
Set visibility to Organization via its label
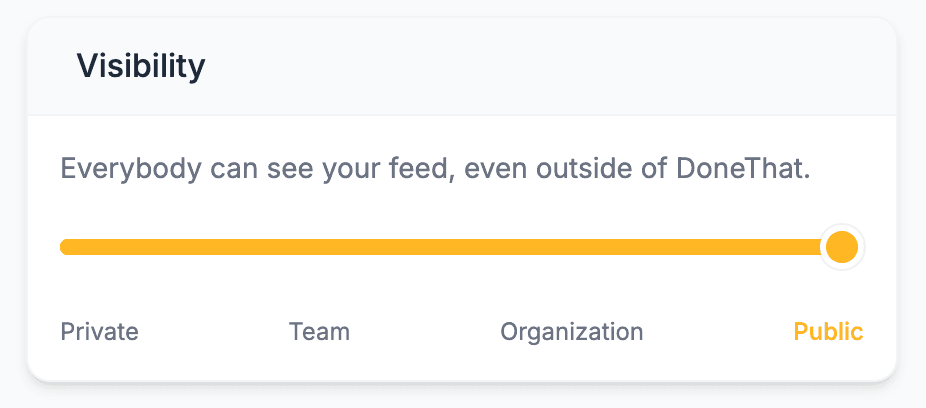coord(572,332)
